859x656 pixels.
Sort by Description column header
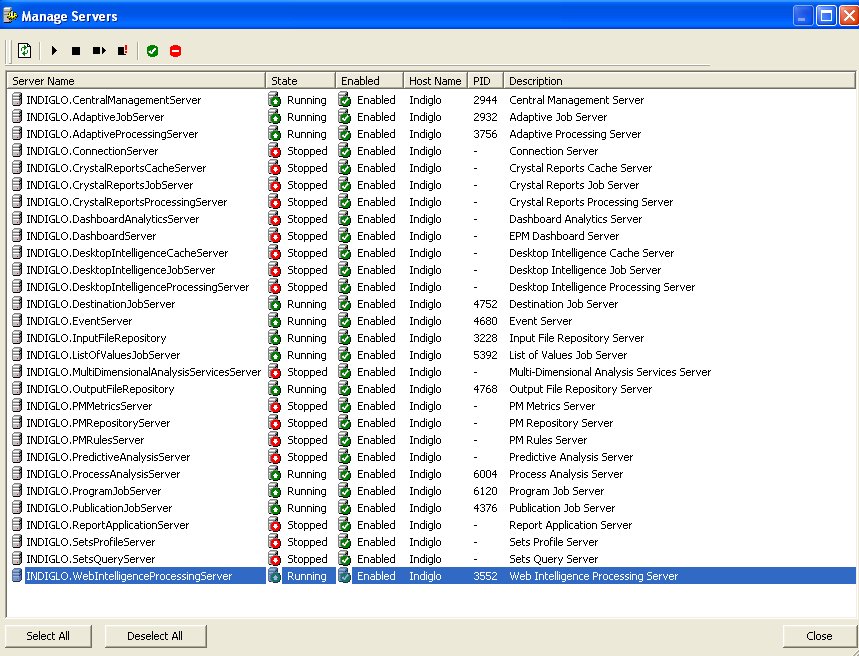pyautogui.click(x=679, y=81)
